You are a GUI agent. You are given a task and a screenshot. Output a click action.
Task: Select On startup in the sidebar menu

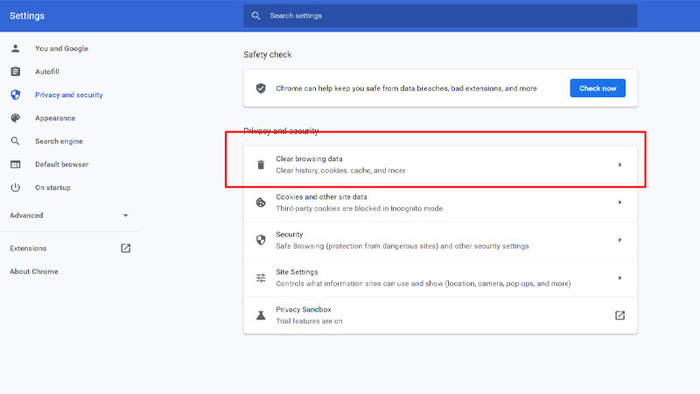point(53,187)
